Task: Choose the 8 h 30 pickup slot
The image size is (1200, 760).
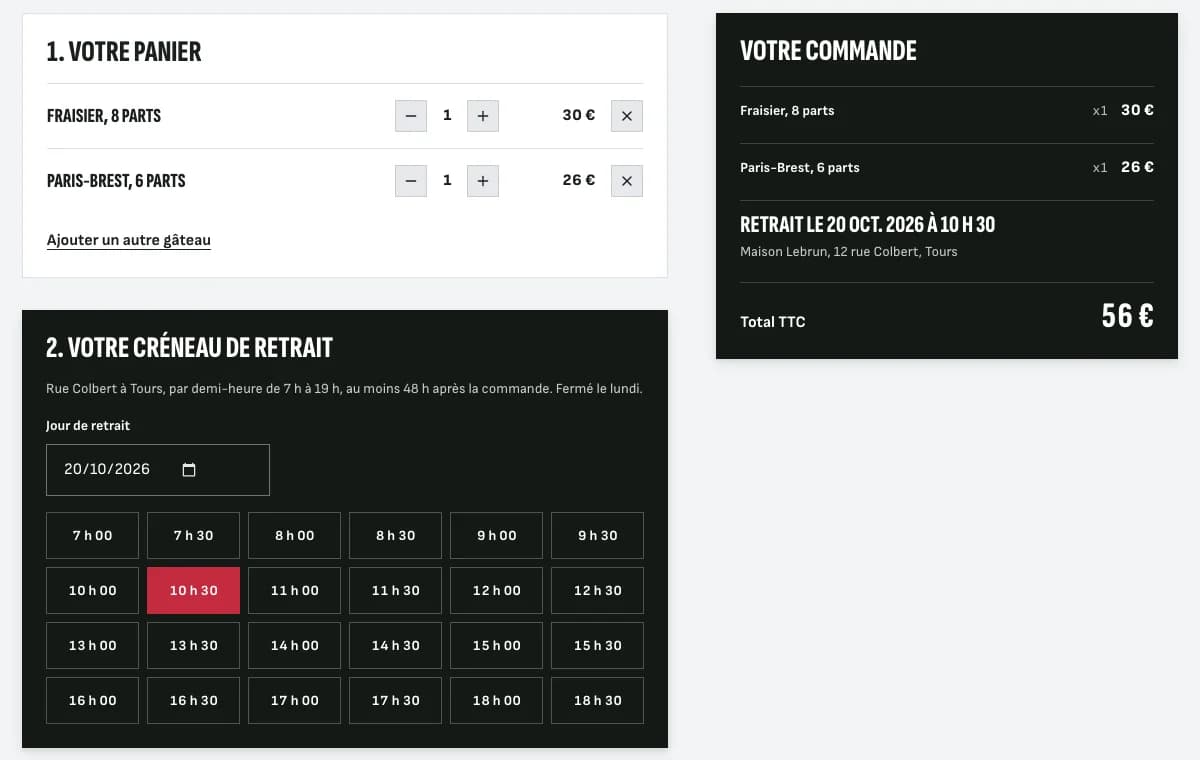Action: point(395,536)
